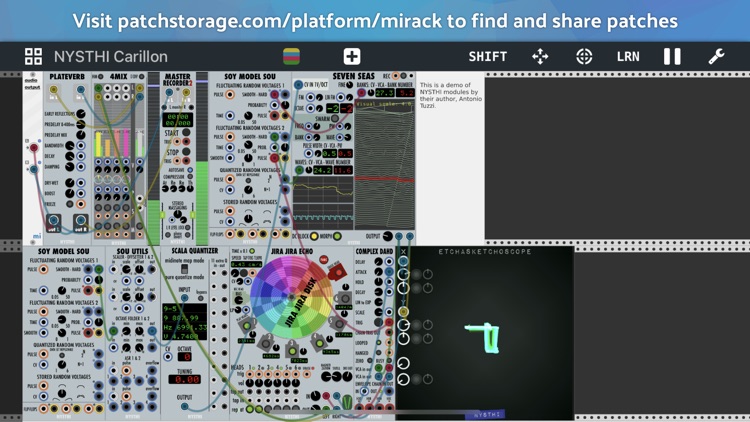
Task: Toggle Seven Seas DC Block light button
Action: pyautogui.click(x=314, y=236)
